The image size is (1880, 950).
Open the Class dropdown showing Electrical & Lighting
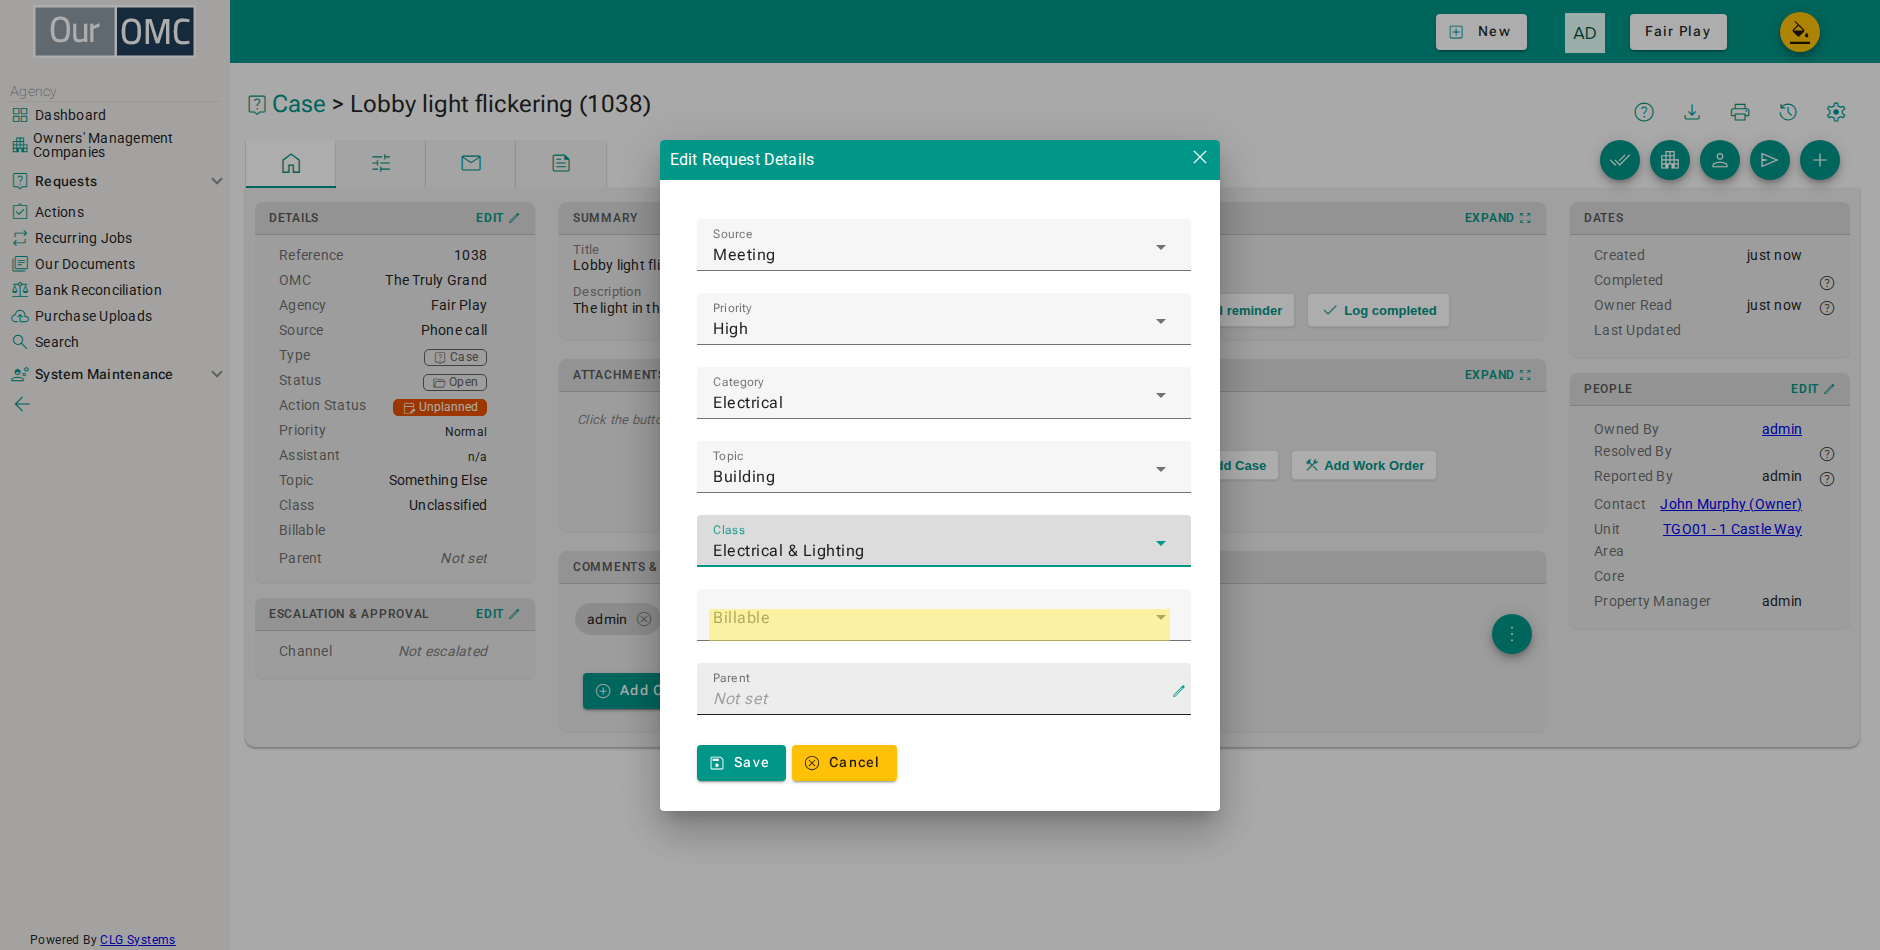[943, 541]
